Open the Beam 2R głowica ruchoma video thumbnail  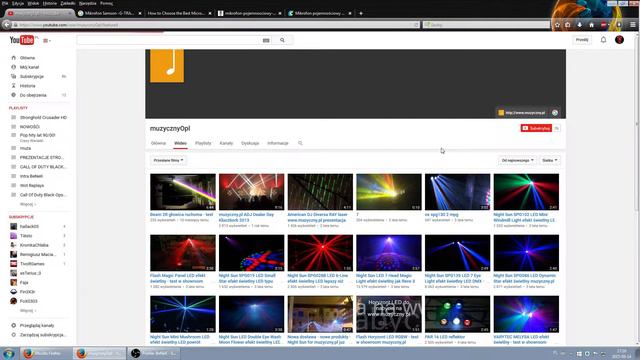click(x=183, y=192)
